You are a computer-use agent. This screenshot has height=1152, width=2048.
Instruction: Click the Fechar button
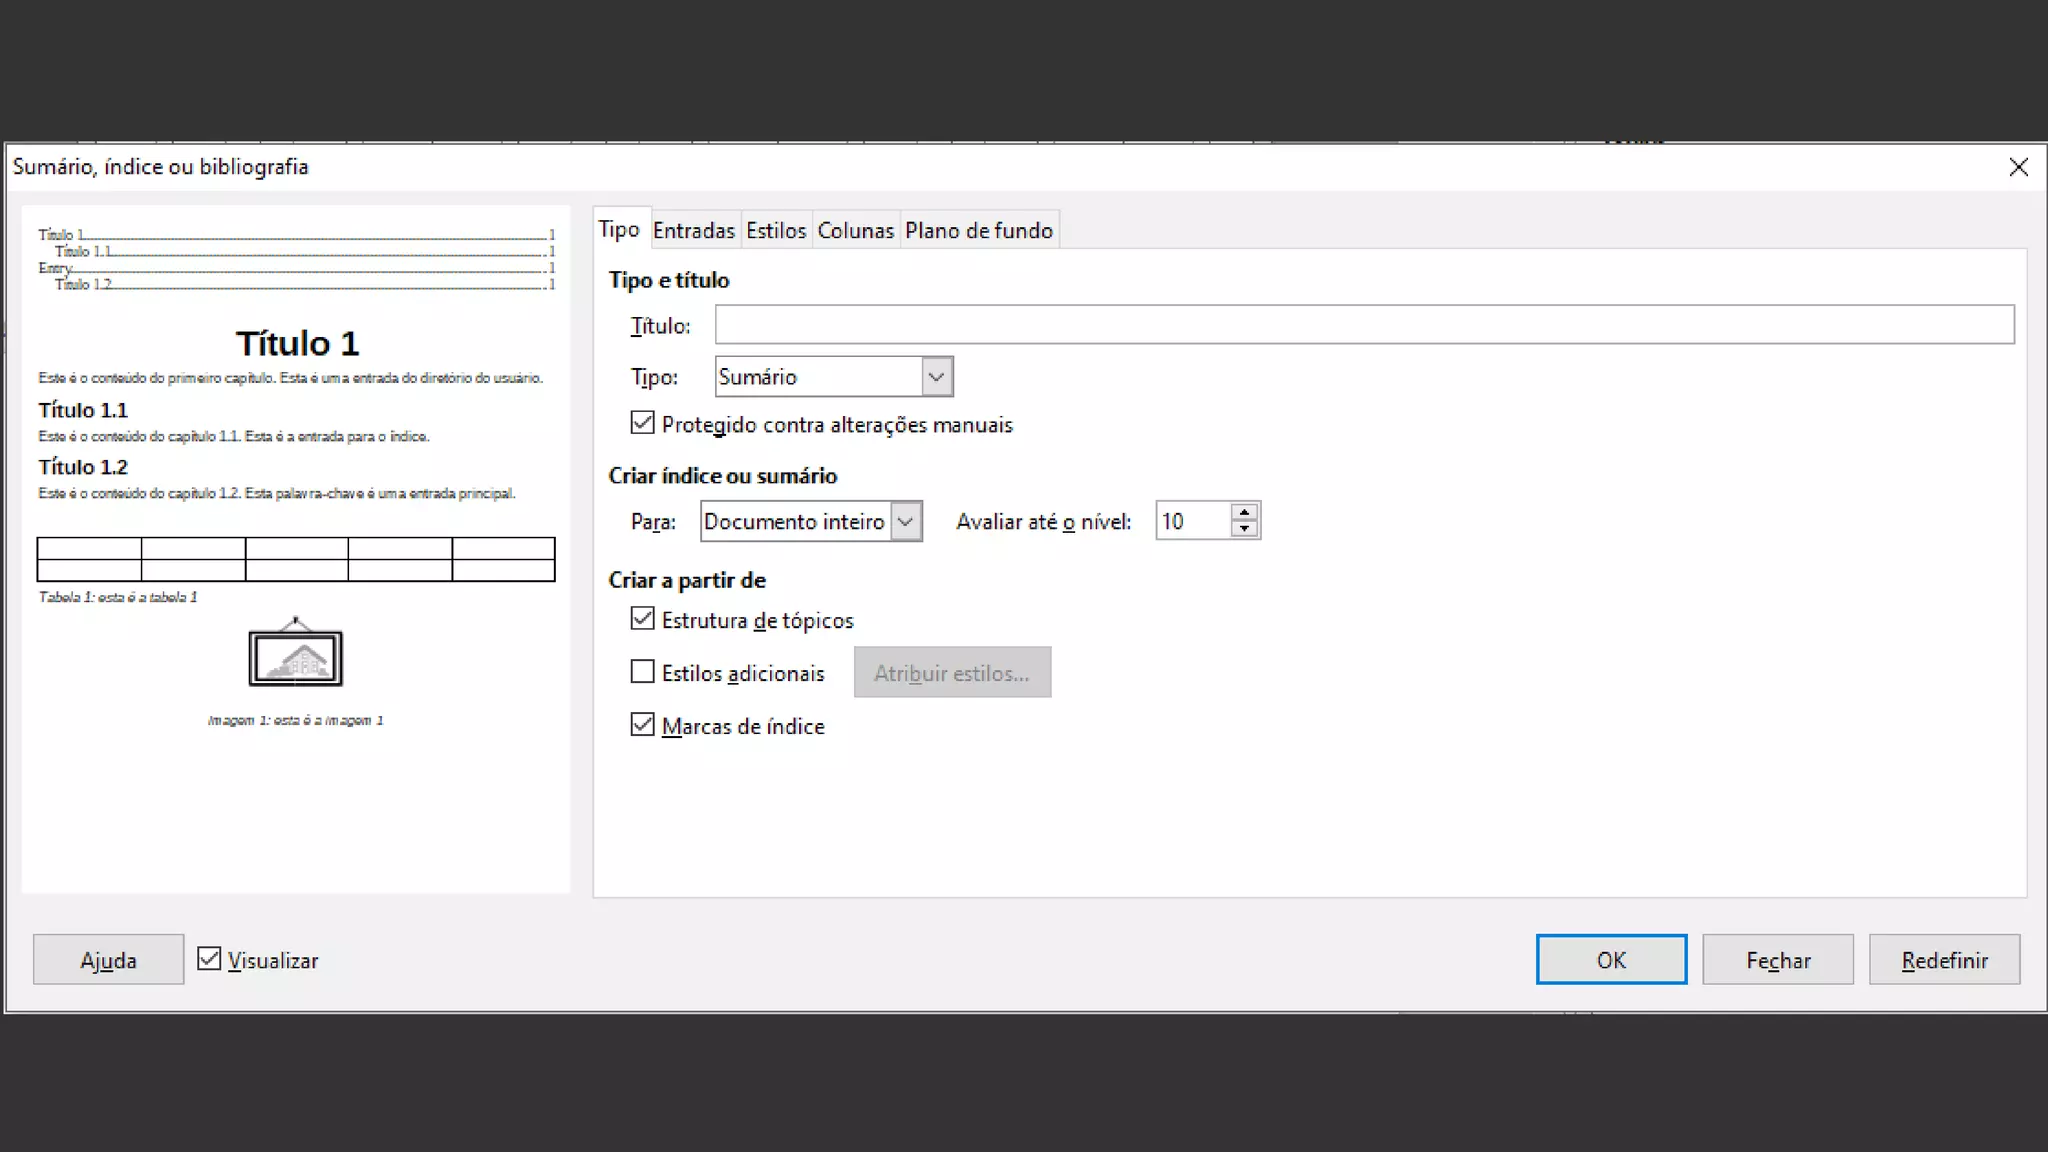1777,960
